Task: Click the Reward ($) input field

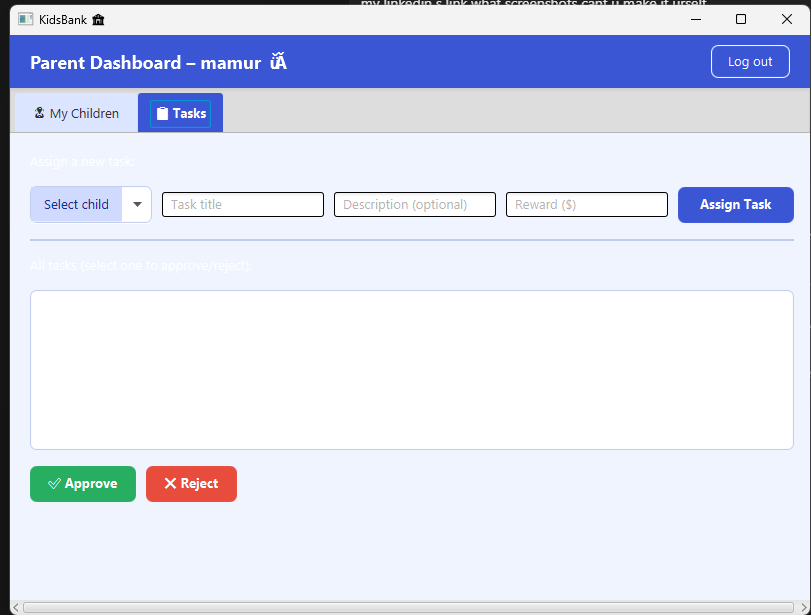Action: (x=587, y=204)
